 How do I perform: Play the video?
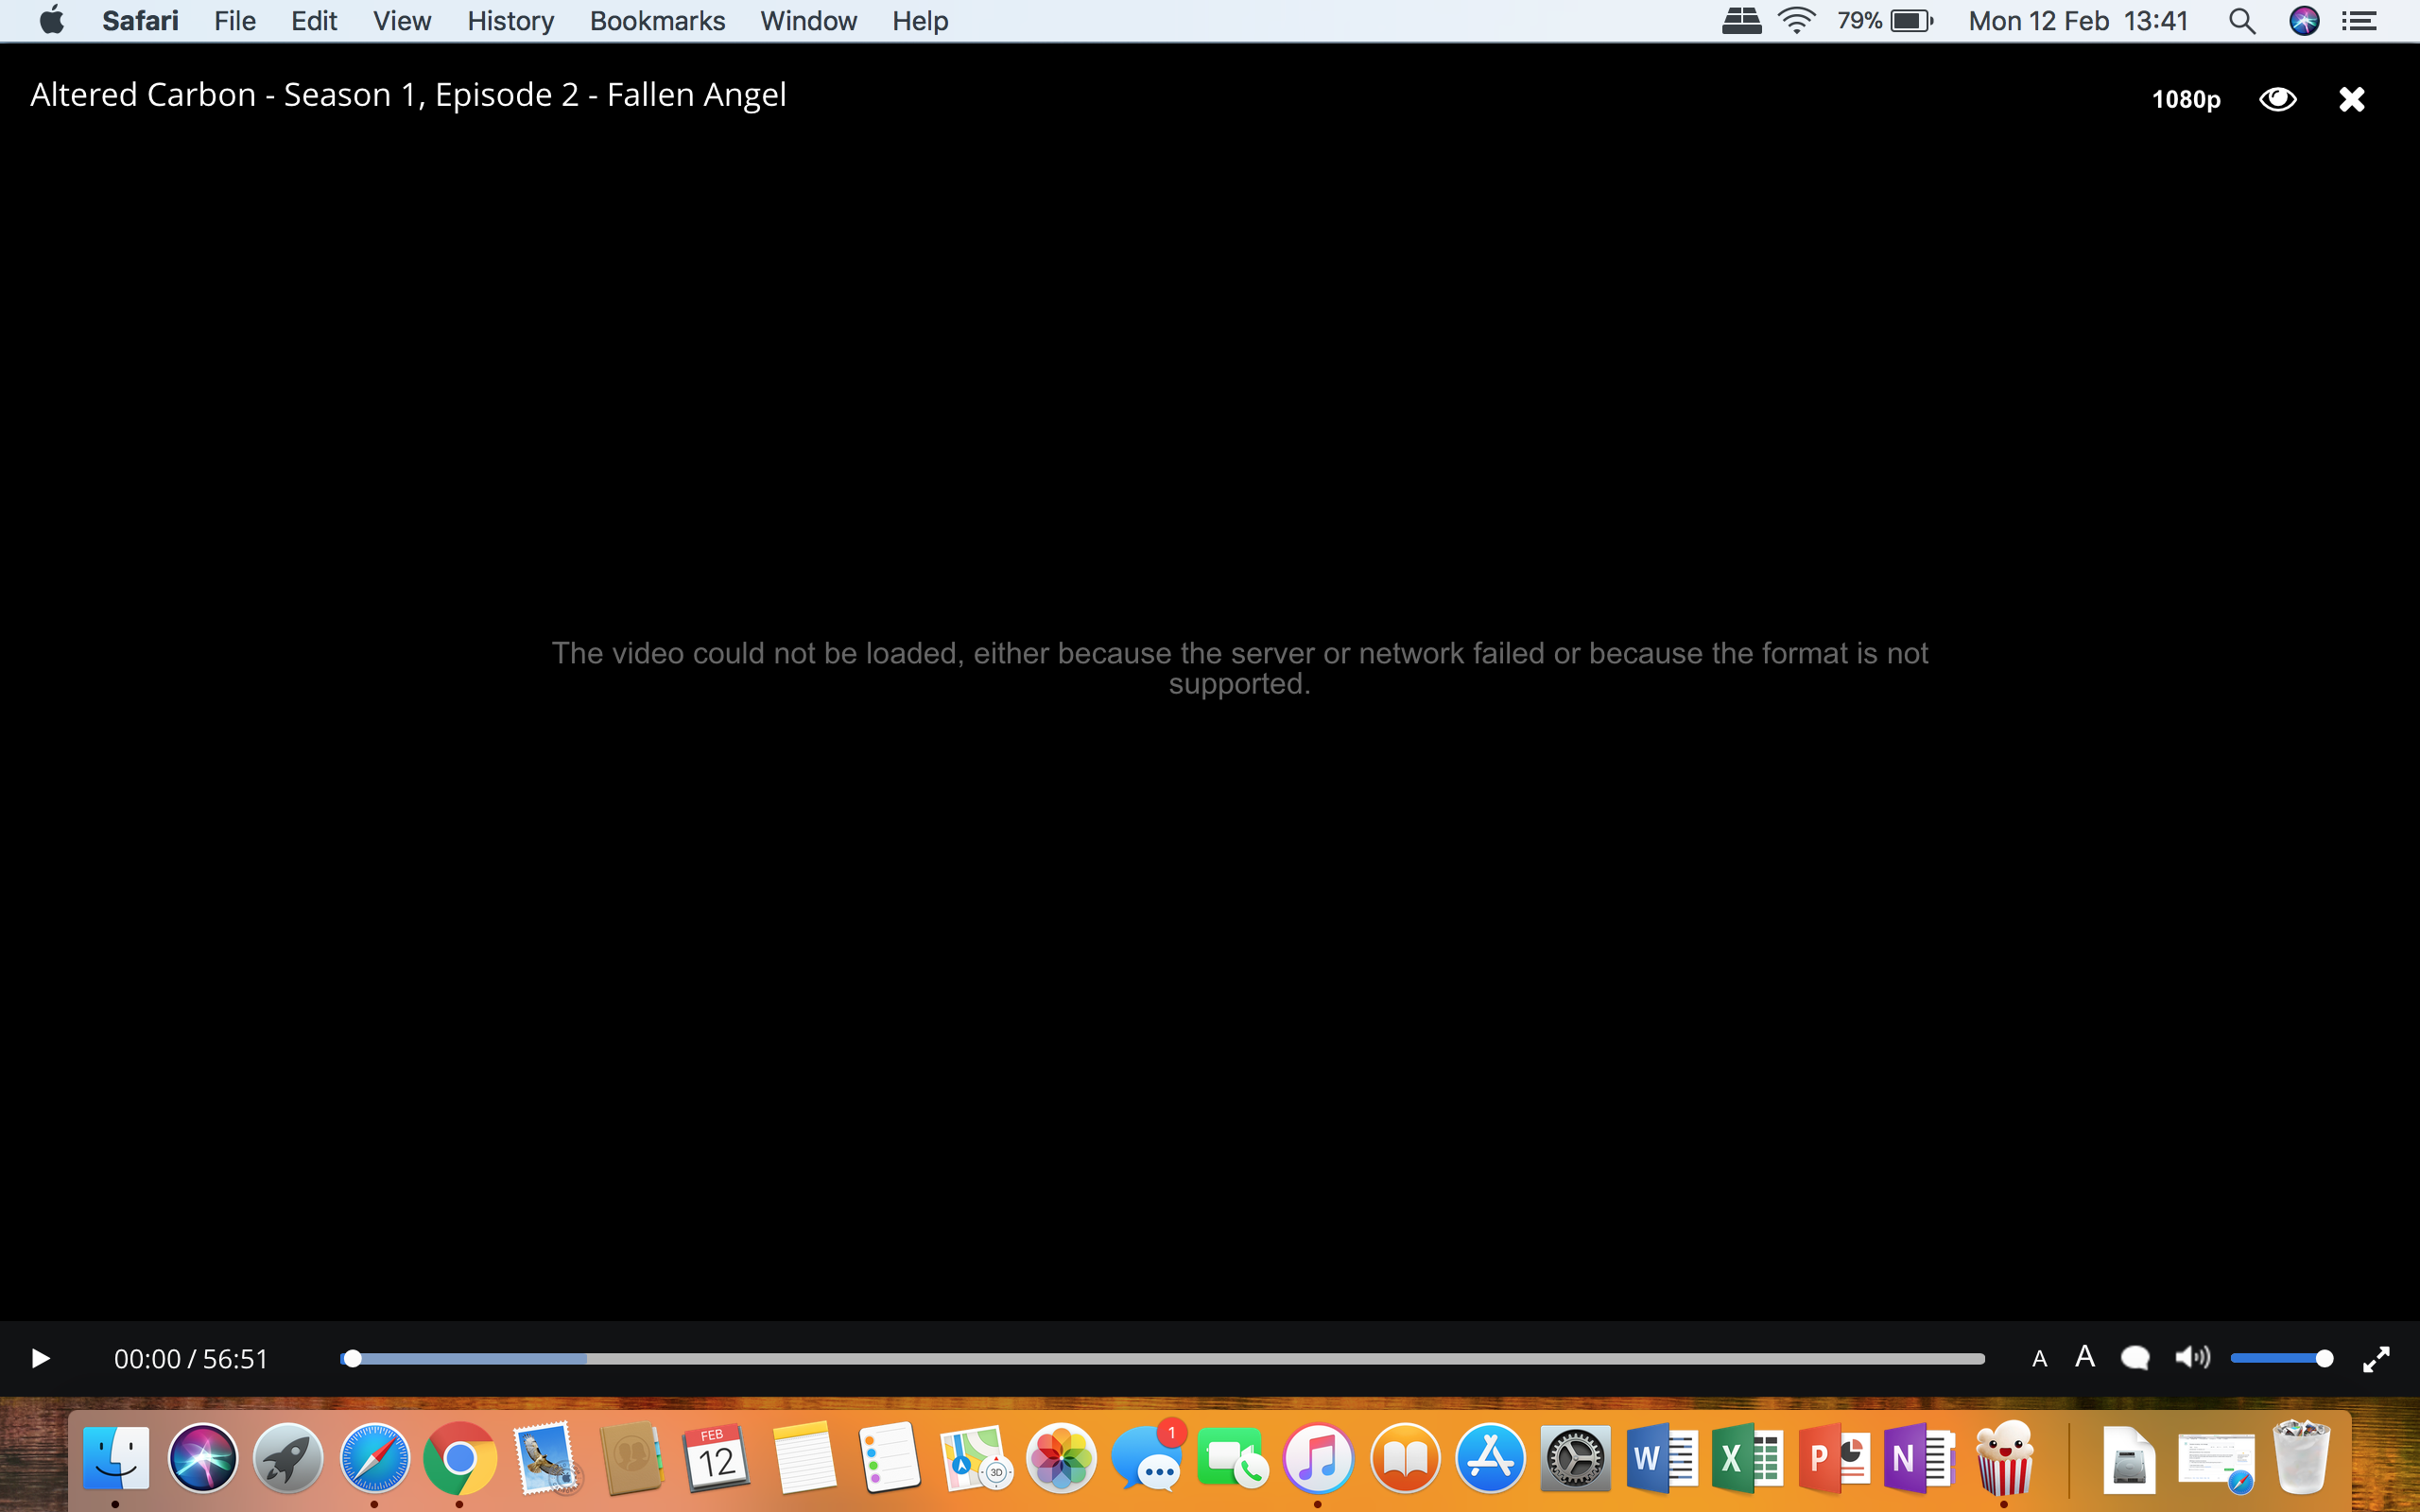pyautogui.click(x=40, y=1357)
